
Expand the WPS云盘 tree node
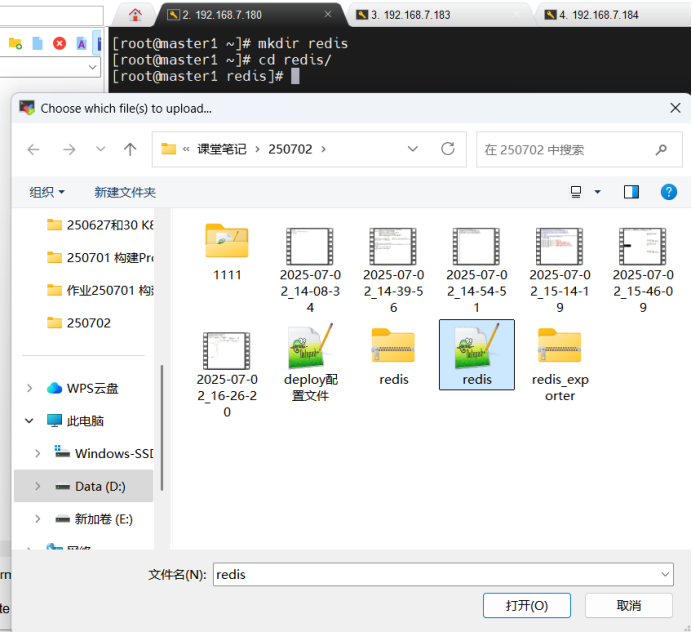pyautogui.click(x=30, y=388)
